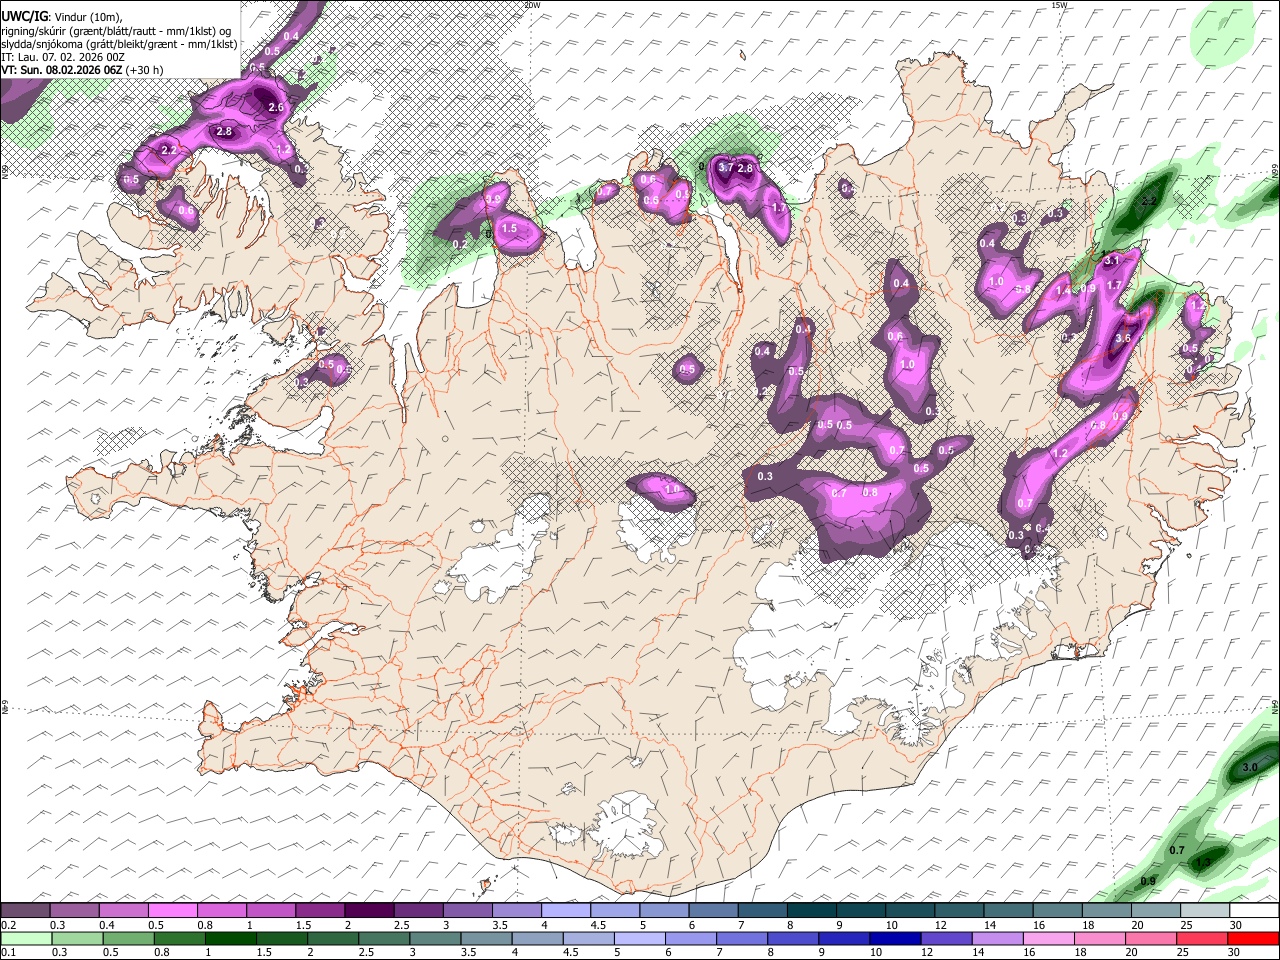The height and width of the screenshot is (960, 1280).
Task: Click the 'IT: Lau. 07. 02. 2026 00Z' line
Action: [x=63, y=57]
